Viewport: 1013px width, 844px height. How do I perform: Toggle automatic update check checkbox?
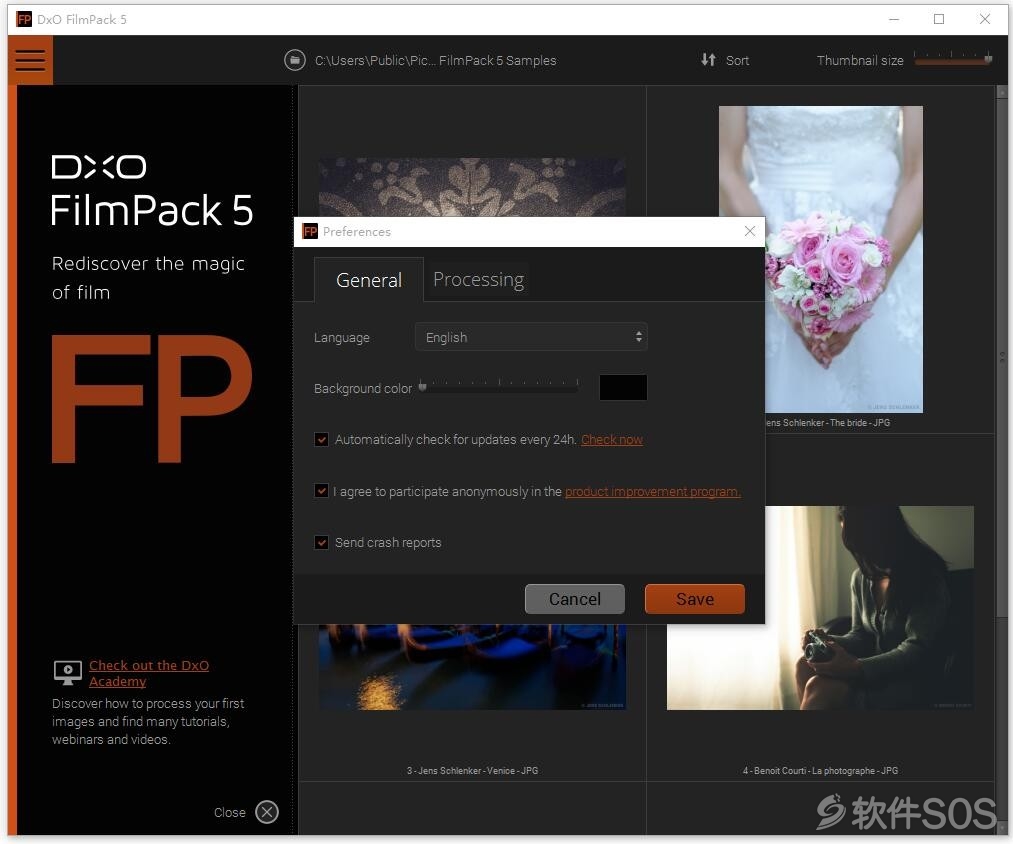pyautogui.click(x=321, y=439)
